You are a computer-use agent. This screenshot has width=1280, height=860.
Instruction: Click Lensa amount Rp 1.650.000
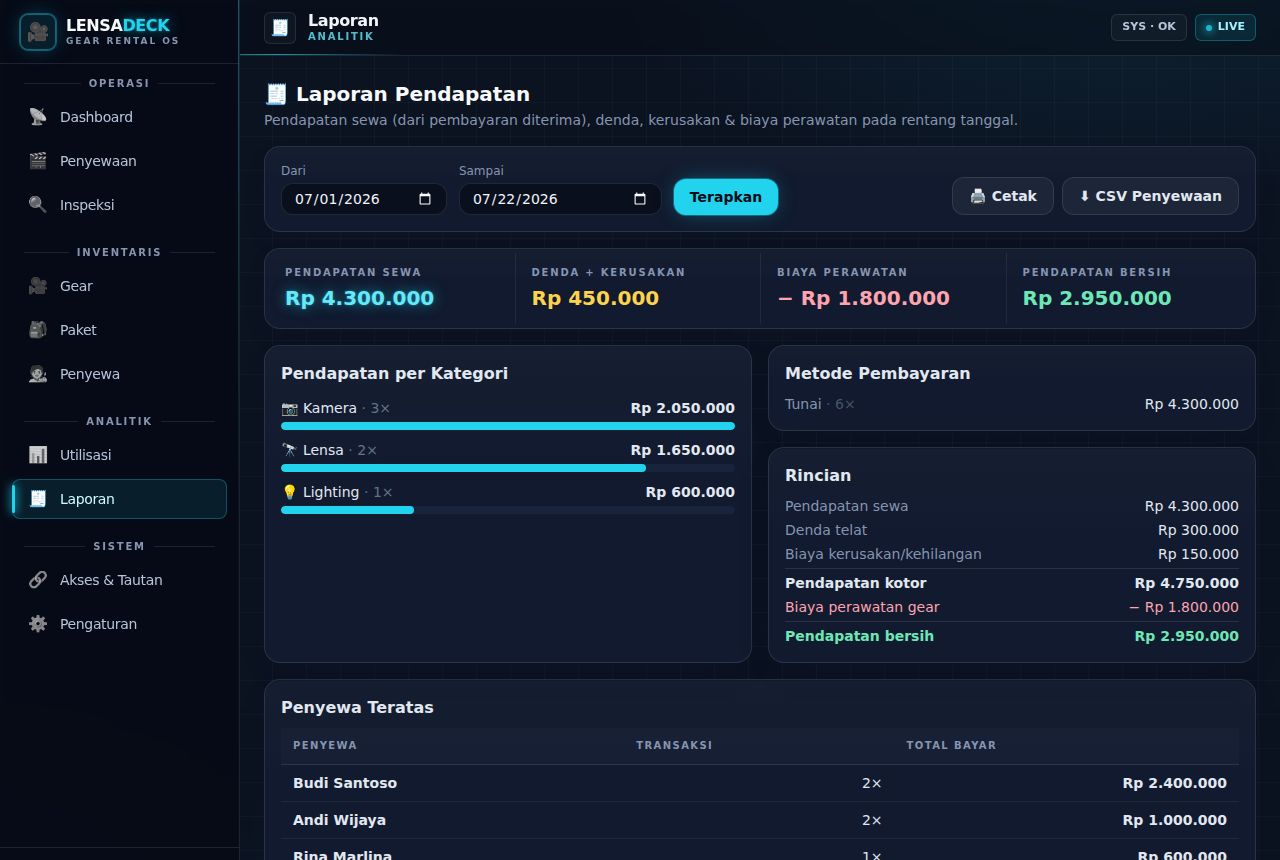682,450
